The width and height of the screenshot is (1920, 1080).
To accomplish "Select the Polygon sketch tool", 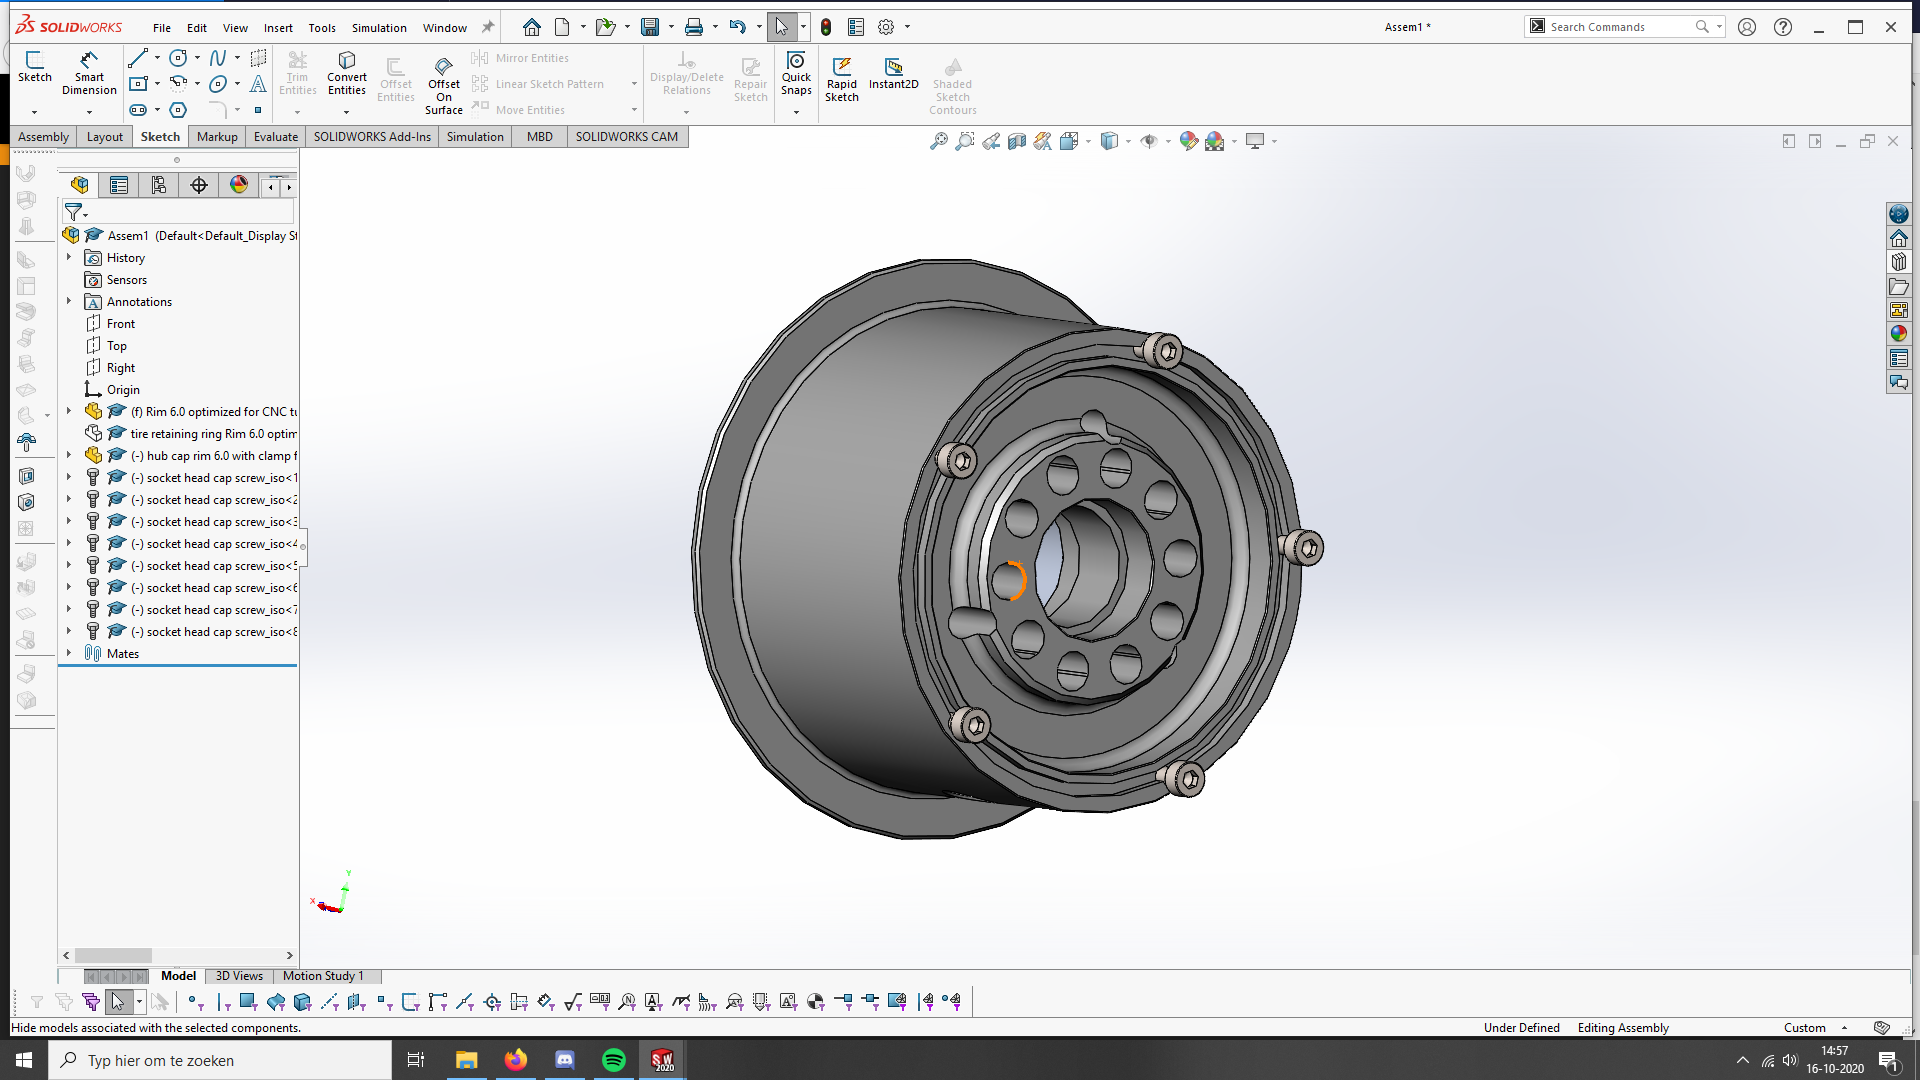I will coord(178,110).
